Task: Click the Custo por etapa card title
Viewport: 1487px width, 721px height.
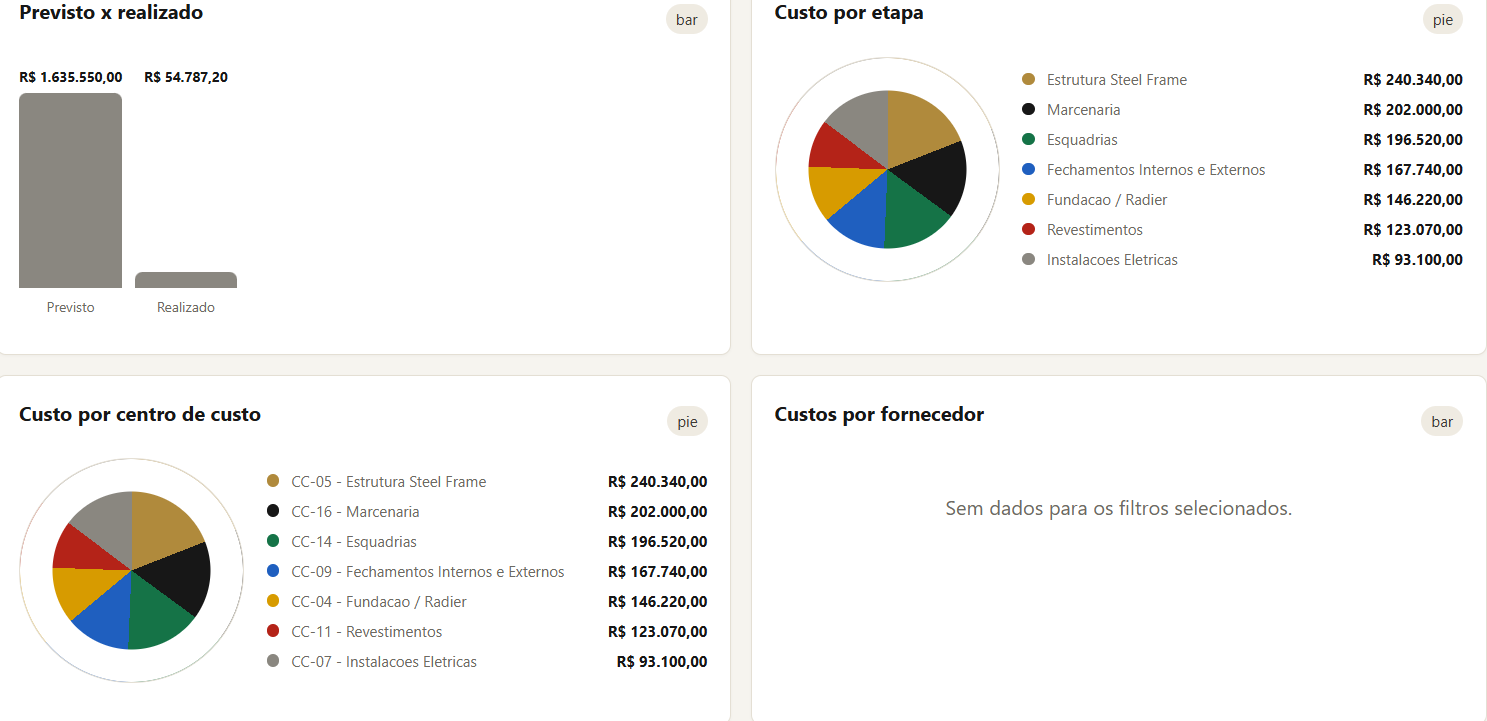Action: click(x=849, y=13)
